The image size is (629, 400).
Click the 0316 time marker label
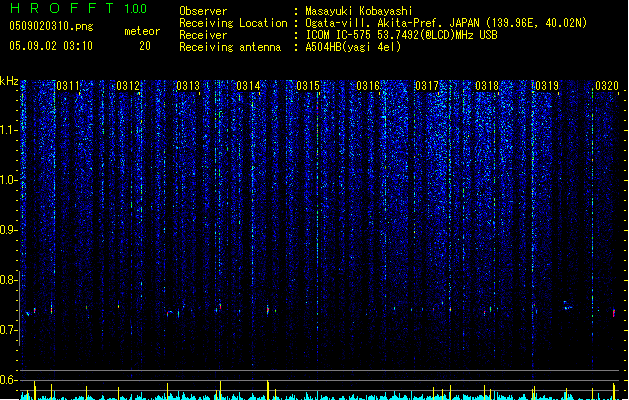pyautogui.click(x=368, y=86)
